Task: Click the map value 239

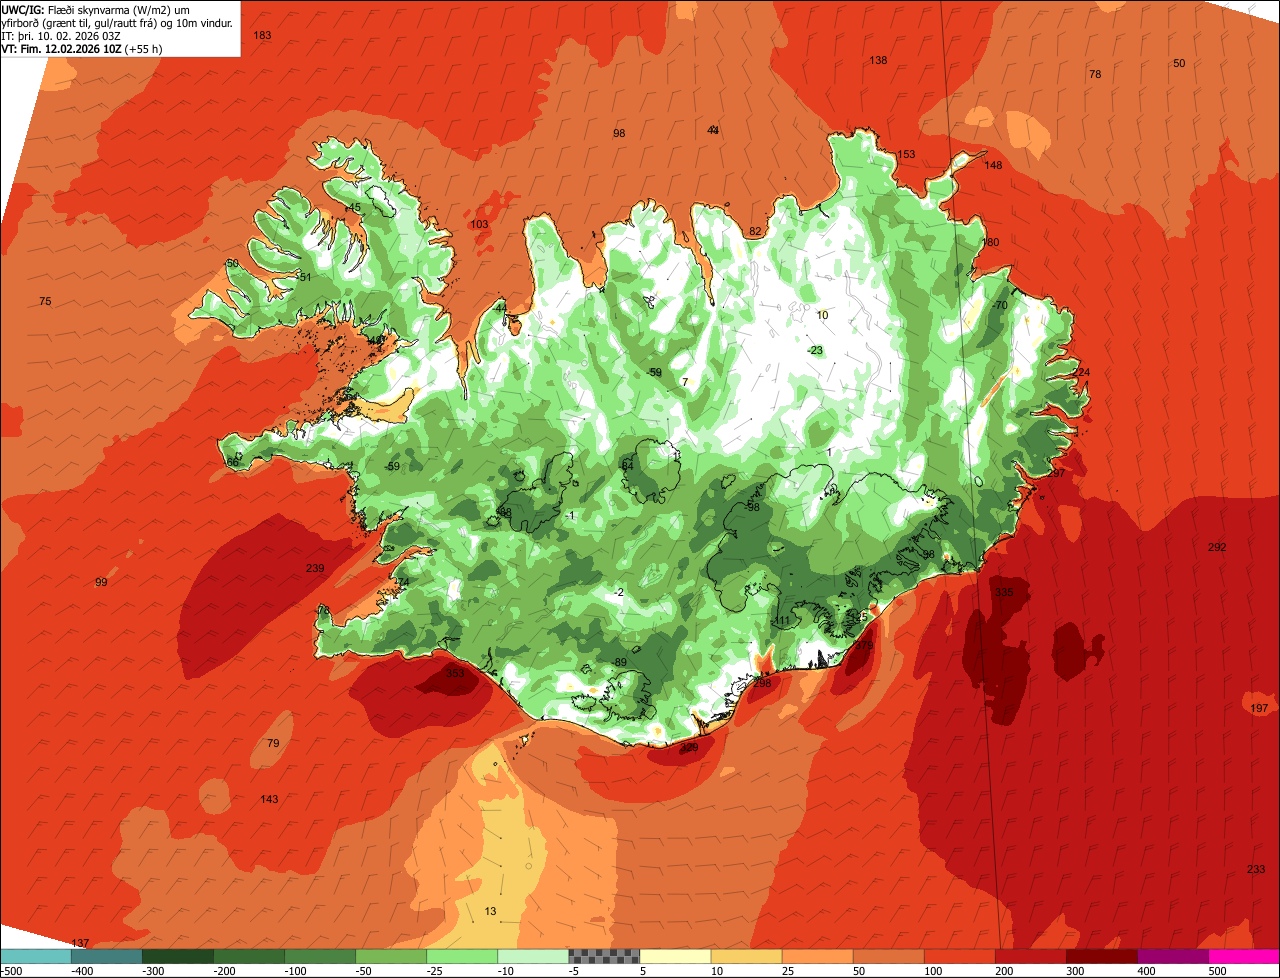Action: tap(315, 568)
